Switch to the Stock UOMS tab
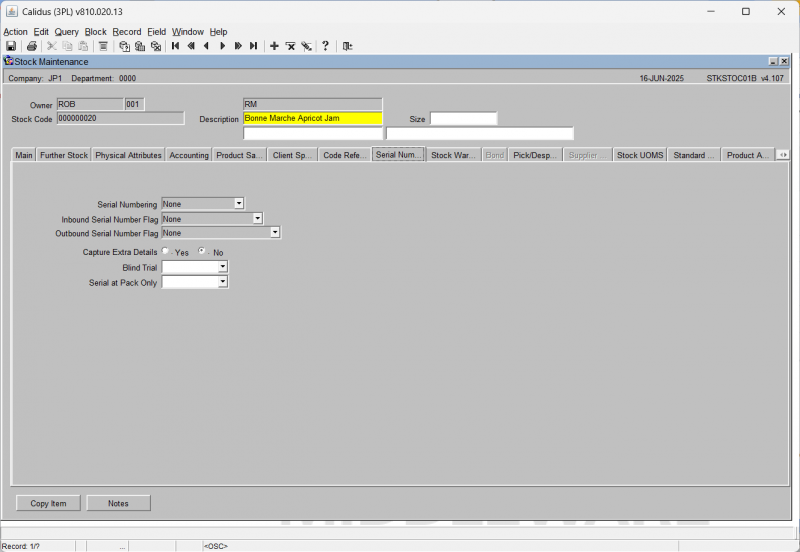This screenshot has height=552, width=800. 640,155
